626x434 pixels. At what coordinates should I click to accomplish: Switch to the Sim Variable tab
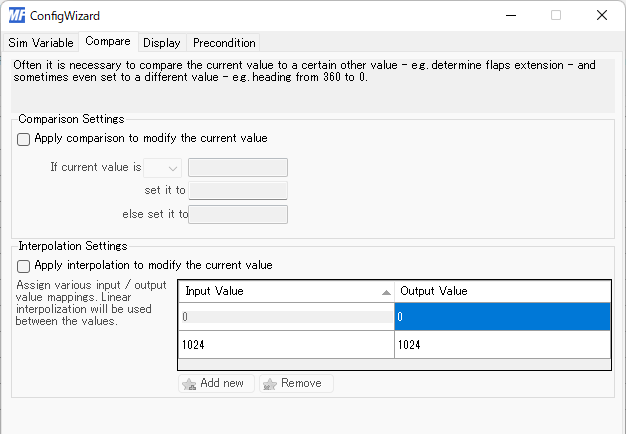(41, 43)
